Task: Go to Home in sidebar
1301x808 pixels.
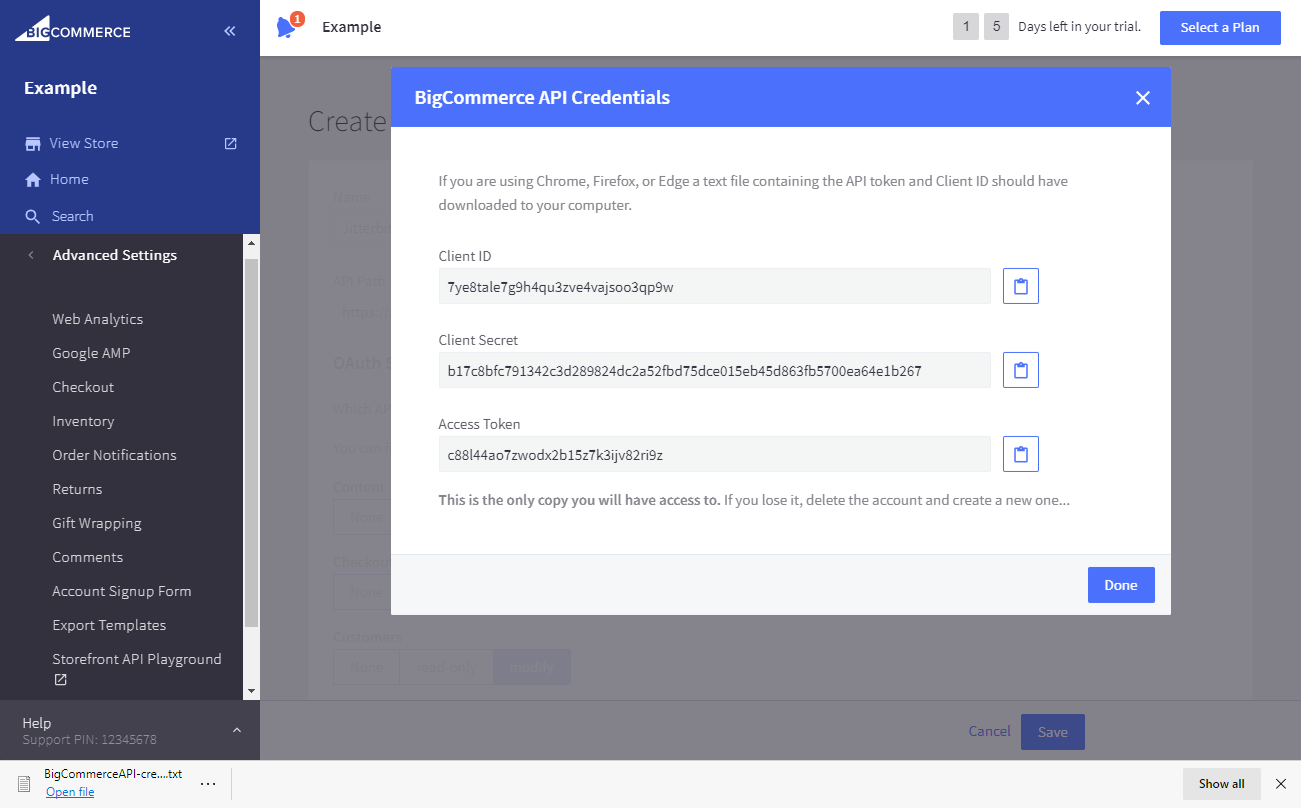Action: 69,179
